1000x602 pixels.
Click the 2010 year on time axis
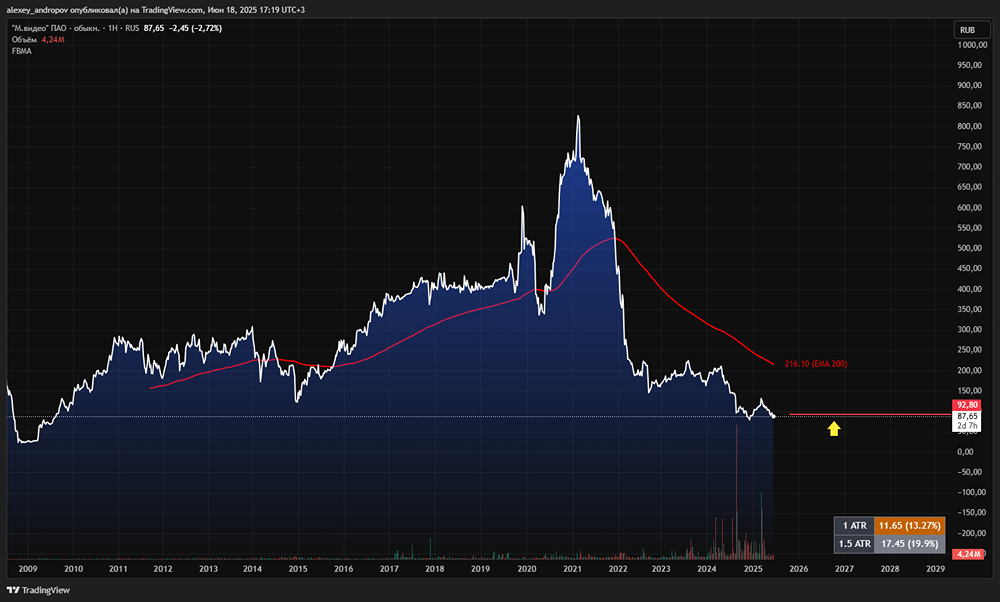[73, 569]
